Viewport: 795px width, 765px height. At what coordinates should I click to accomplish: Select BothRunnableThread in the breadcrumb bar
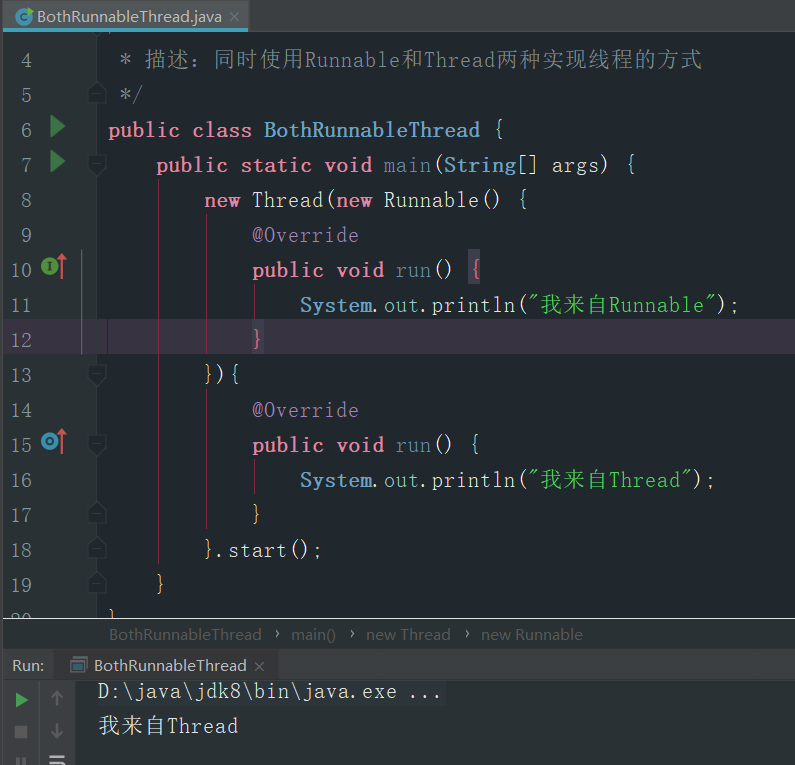(185, 635)
